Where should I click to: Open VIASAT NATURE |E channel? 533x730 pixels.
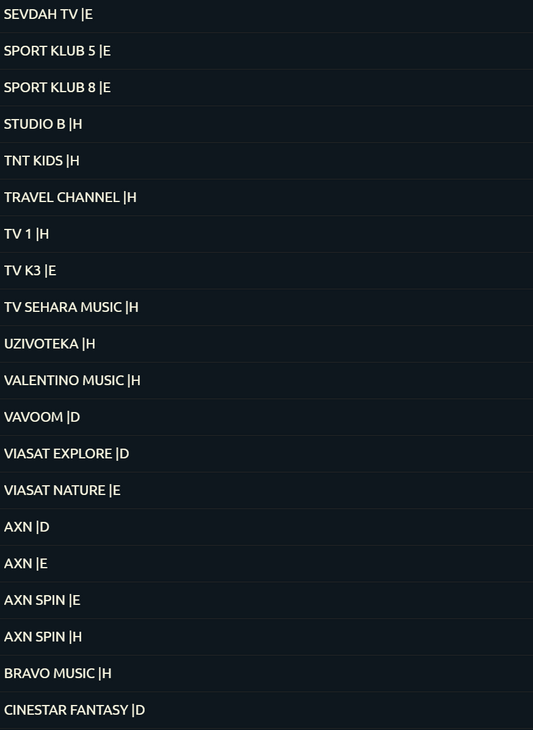(x=266, y=491)
